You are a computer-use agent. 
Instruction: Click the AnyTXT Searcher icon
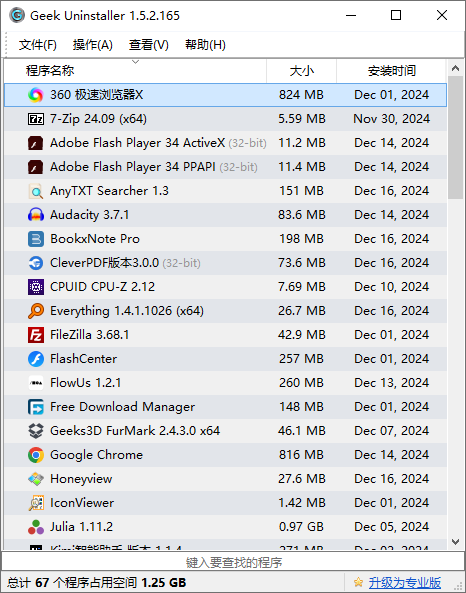[36, 191]
